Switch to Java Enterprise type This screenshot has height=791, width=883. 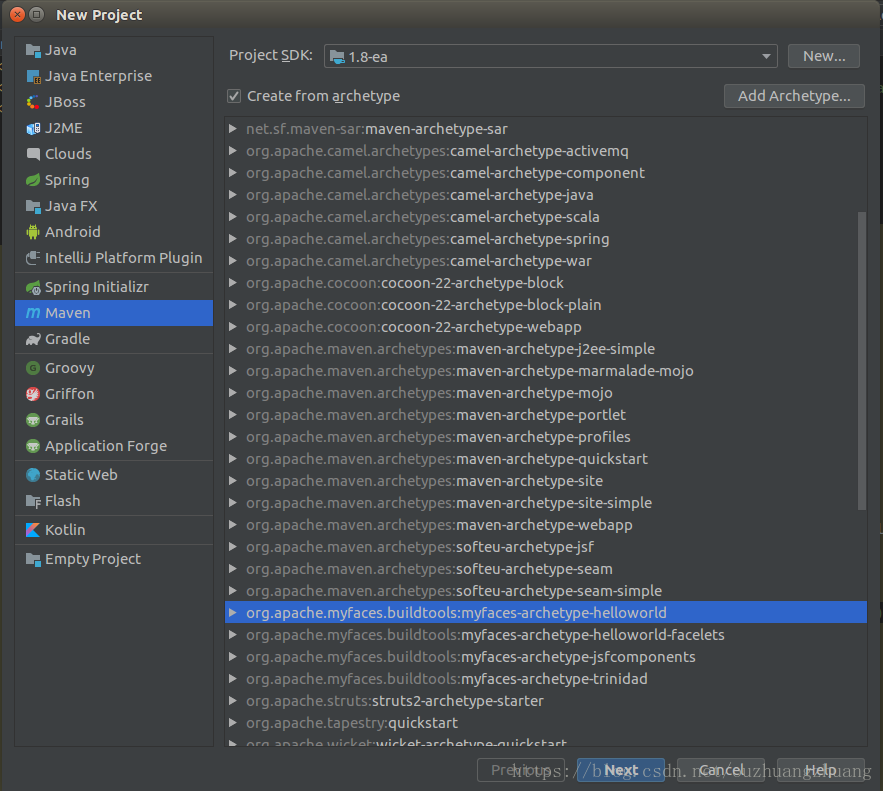coord(114,77)
